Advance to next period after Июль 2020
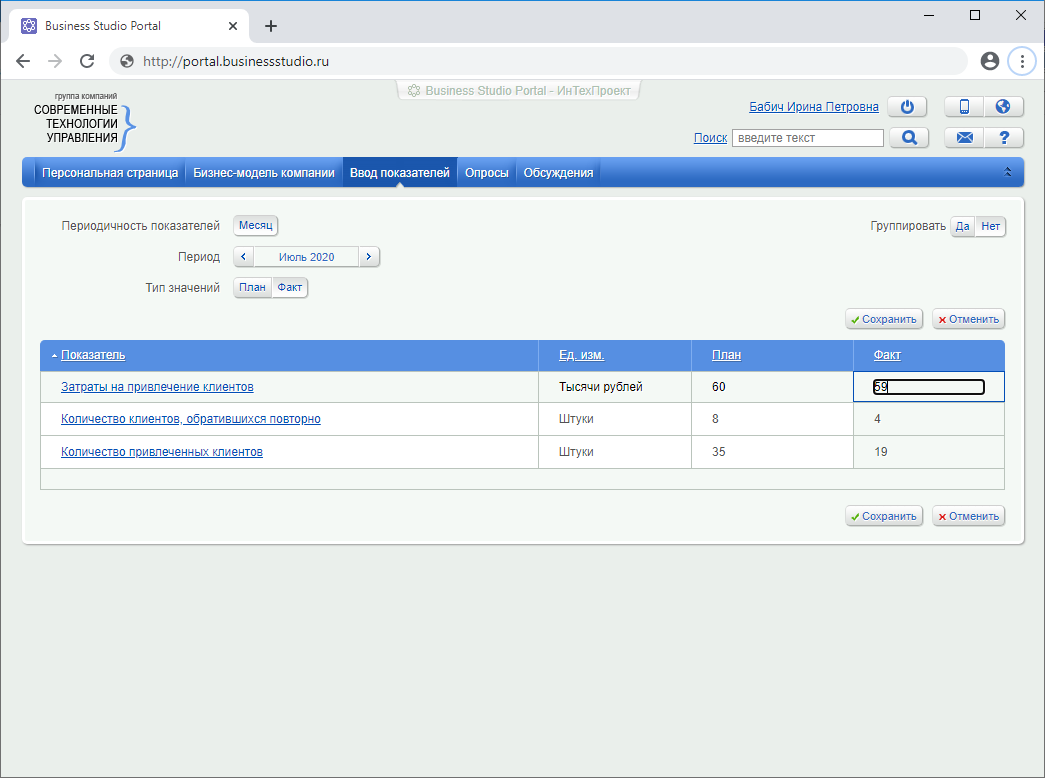The width and height of the screenshot is (1045, 778). (369, 257)
